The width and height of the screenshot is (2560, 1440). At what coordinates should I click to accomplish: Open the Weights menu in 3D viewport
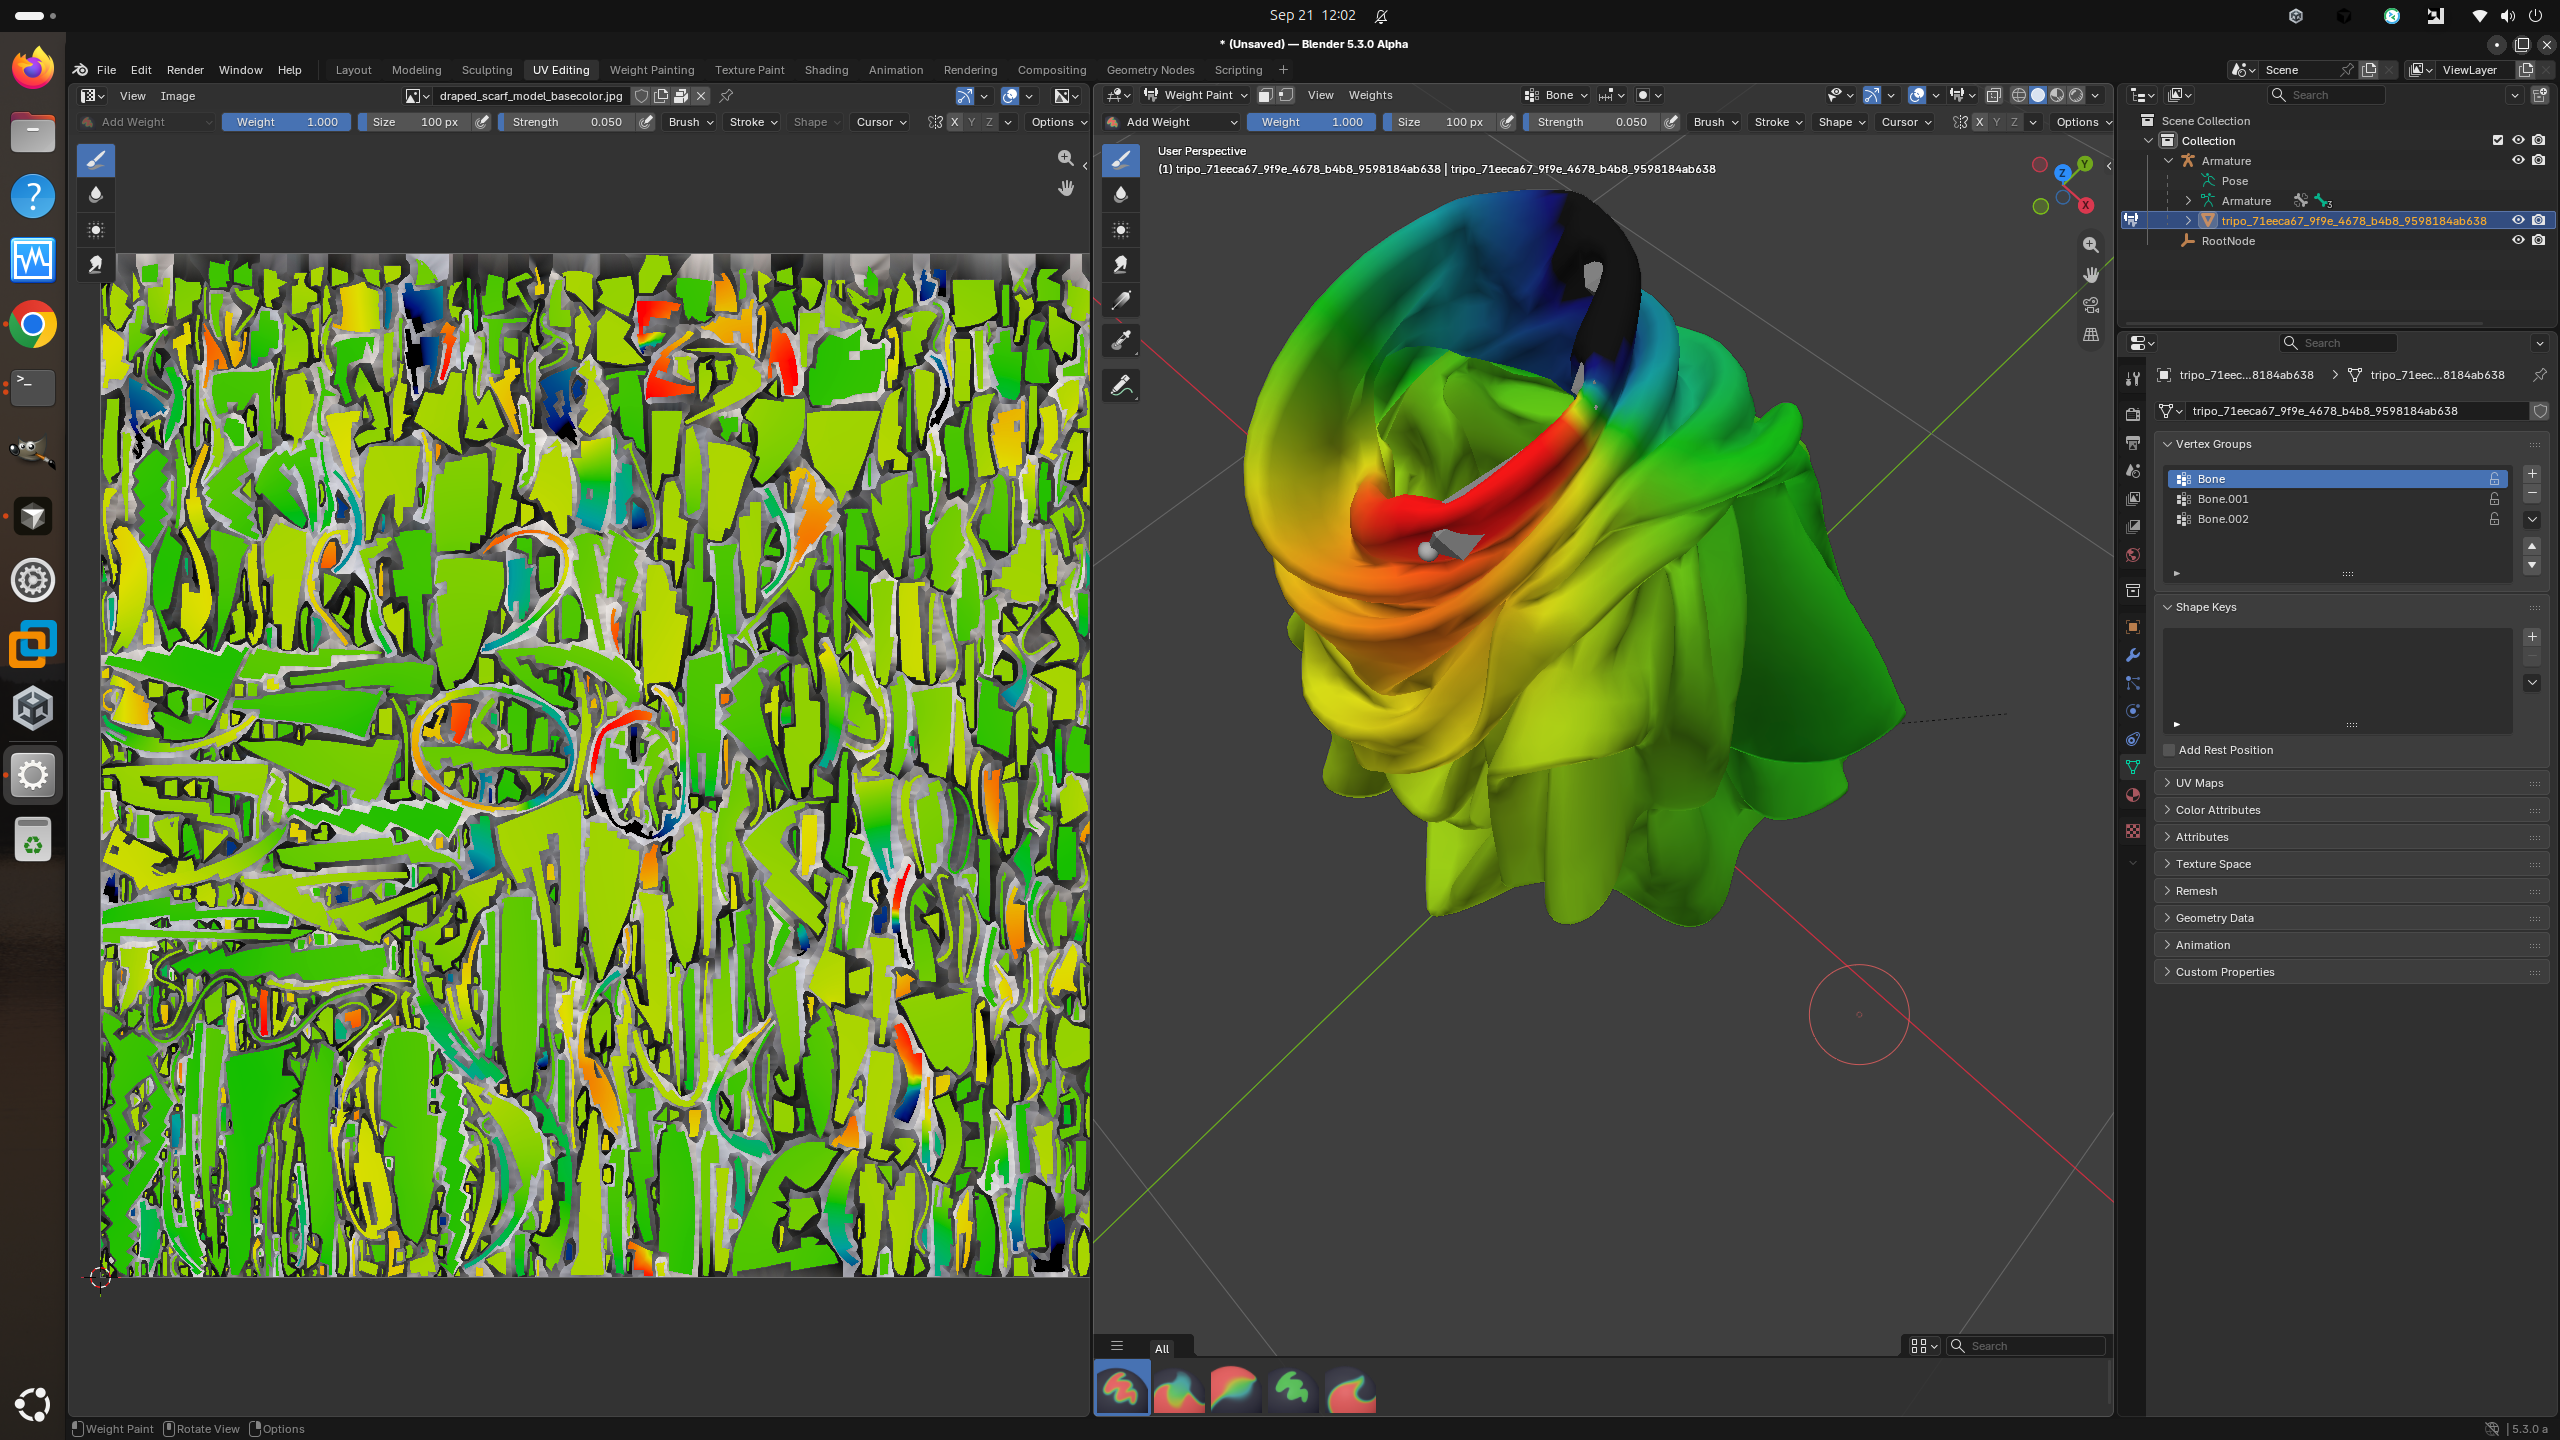[1370, 95]
